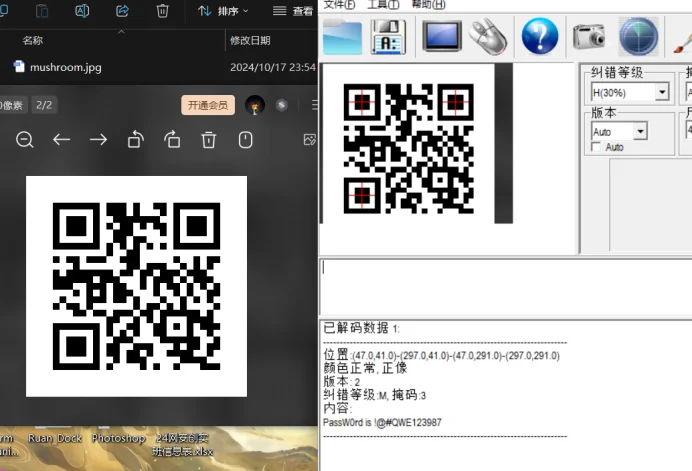Click the radar globe toolbar icon

point(638,37)
